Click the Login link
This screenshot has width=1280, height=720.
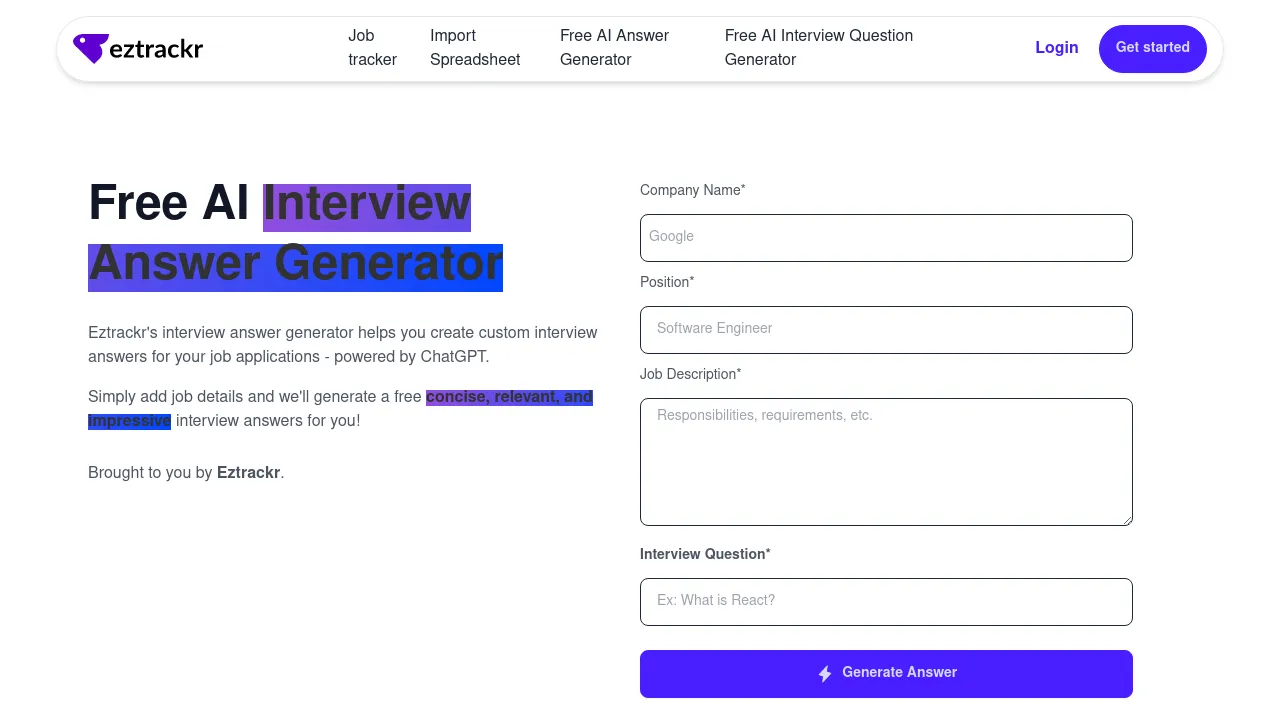(1056, 47)
